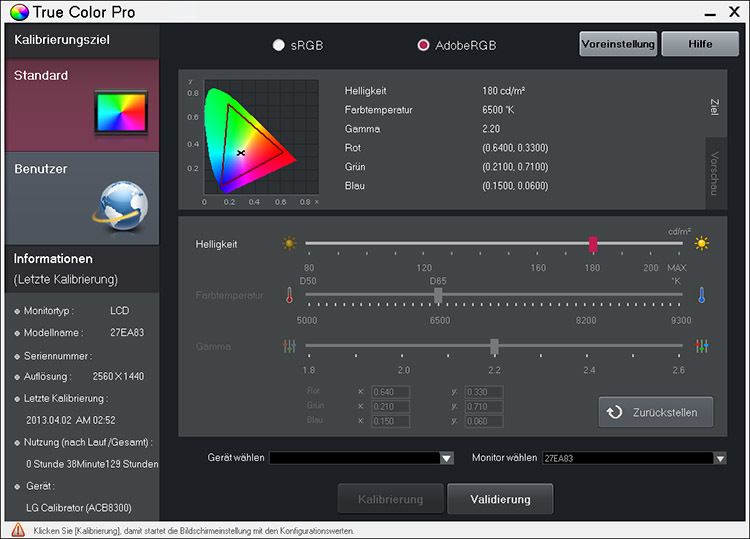The height and width of the screenshot is (539, 750).
Task: Click the reset arrow icon on Zurückstellen
Action: click(615, 412)
